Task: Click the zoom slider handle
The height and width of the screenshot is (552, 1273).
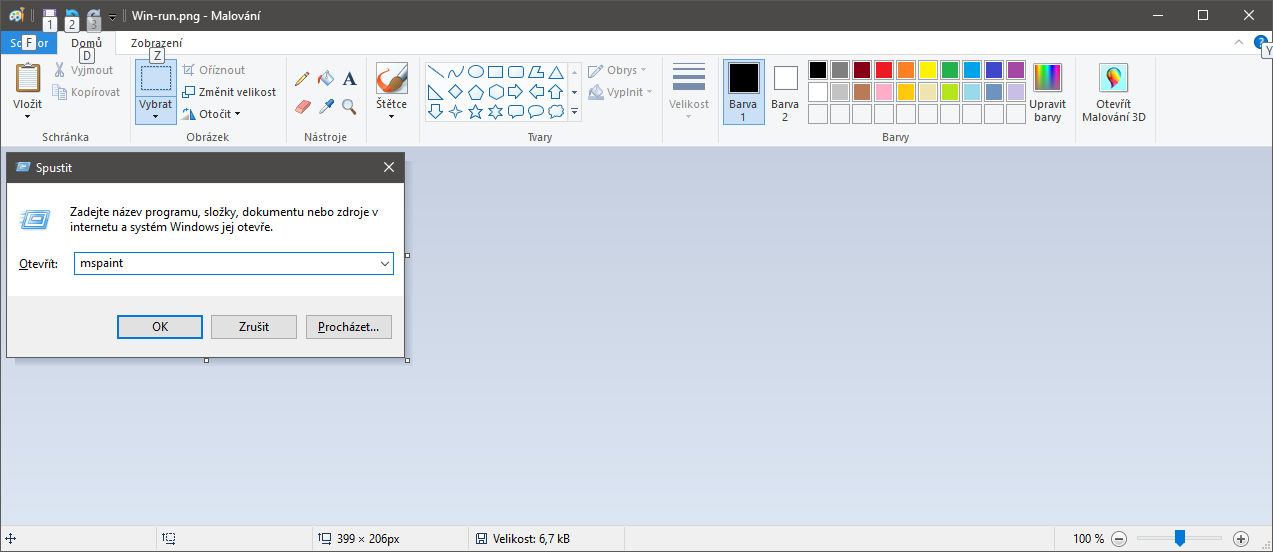Action: [1180, 538]
